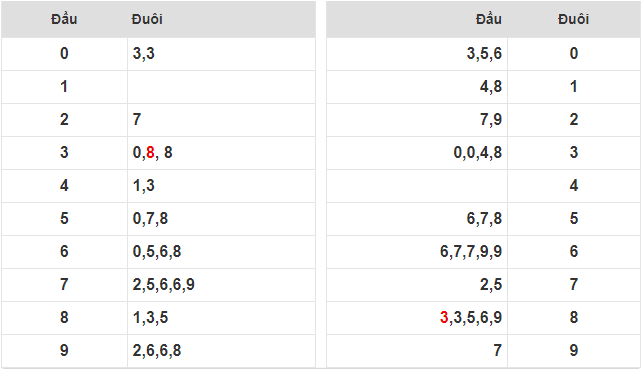641x369 pixels.
Task: Select the red 8 in left row 3
Action: (150, 152)
